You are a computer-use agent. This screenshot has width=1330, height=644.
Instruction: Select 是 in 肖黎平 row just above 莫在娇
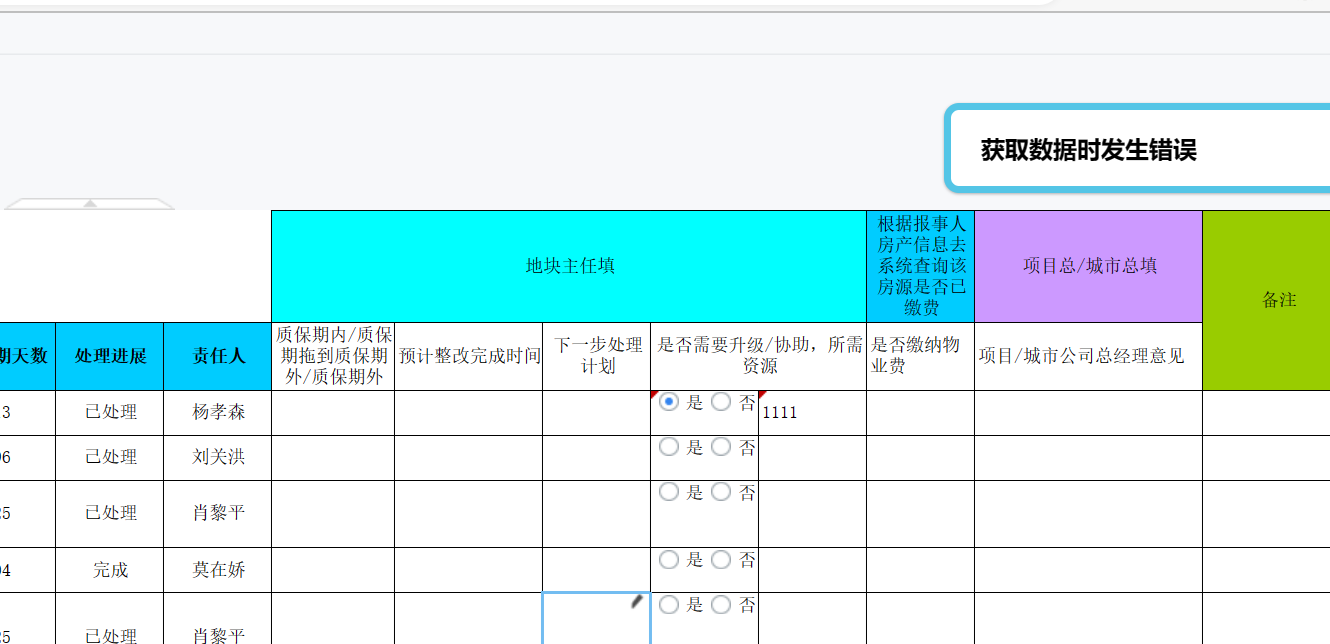point(669,492)
